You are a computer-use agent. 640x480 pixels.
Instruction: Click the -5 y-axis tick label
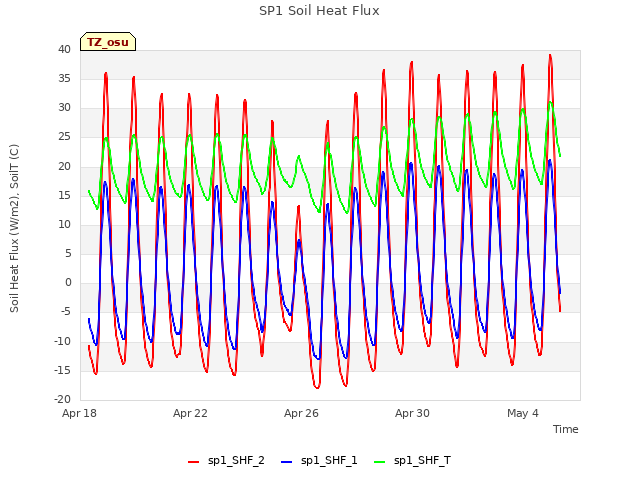pyautogui.click(x=66, y=312)
